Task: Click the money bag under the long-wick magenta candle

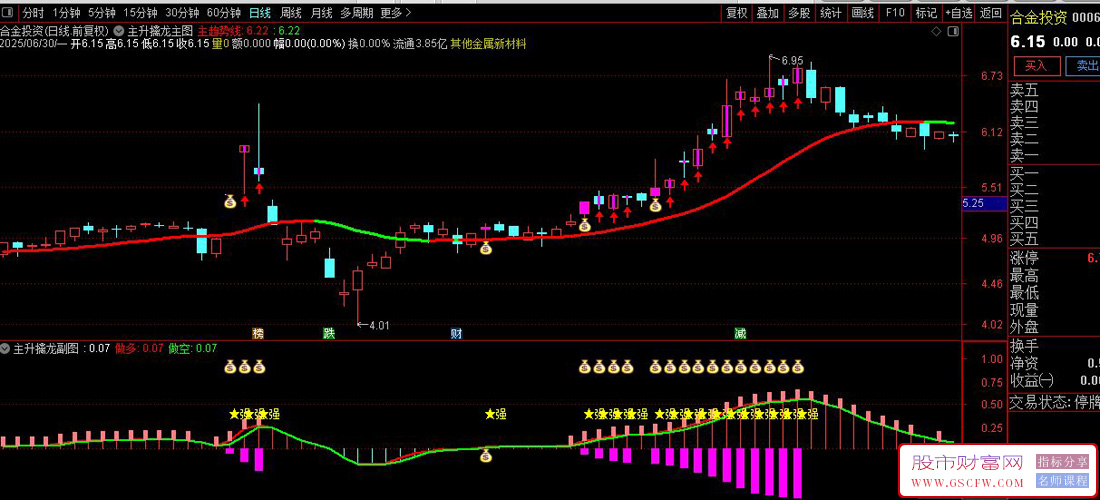Action: (655, 205)
